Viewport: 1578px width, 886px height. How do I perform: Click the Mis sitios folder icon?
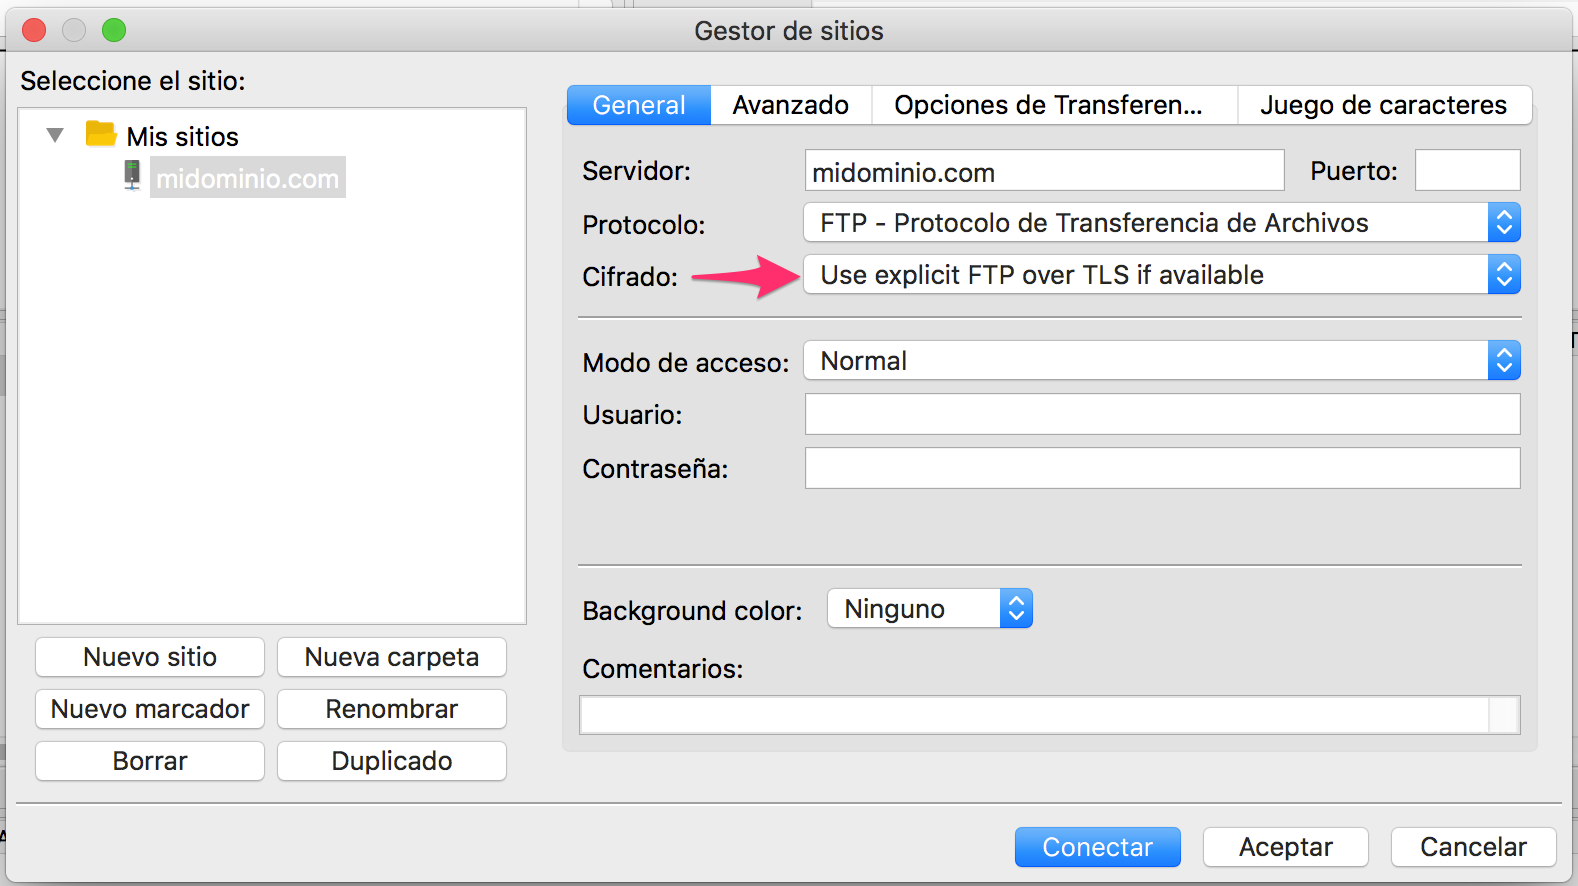tap(101, 134)
